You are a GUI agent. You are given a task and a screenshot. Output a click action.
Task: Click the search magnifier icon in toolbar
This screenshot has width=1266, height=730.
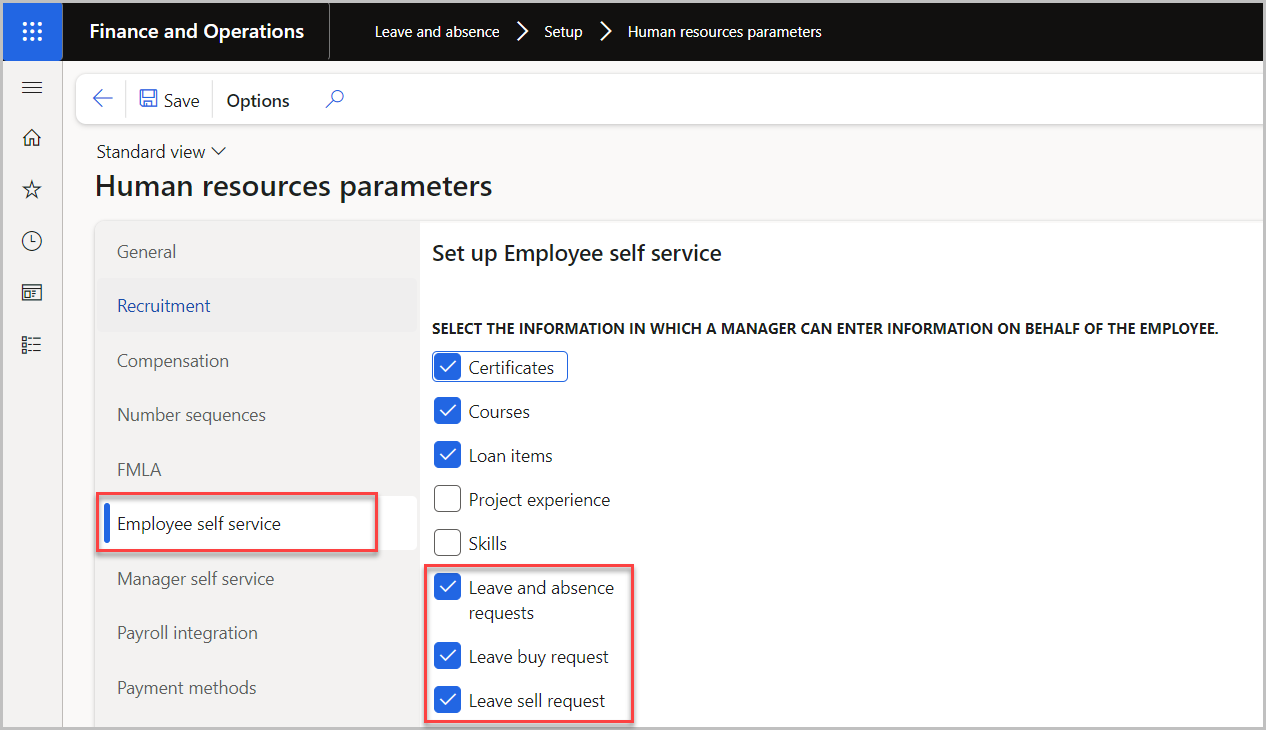tap(335, 98)
